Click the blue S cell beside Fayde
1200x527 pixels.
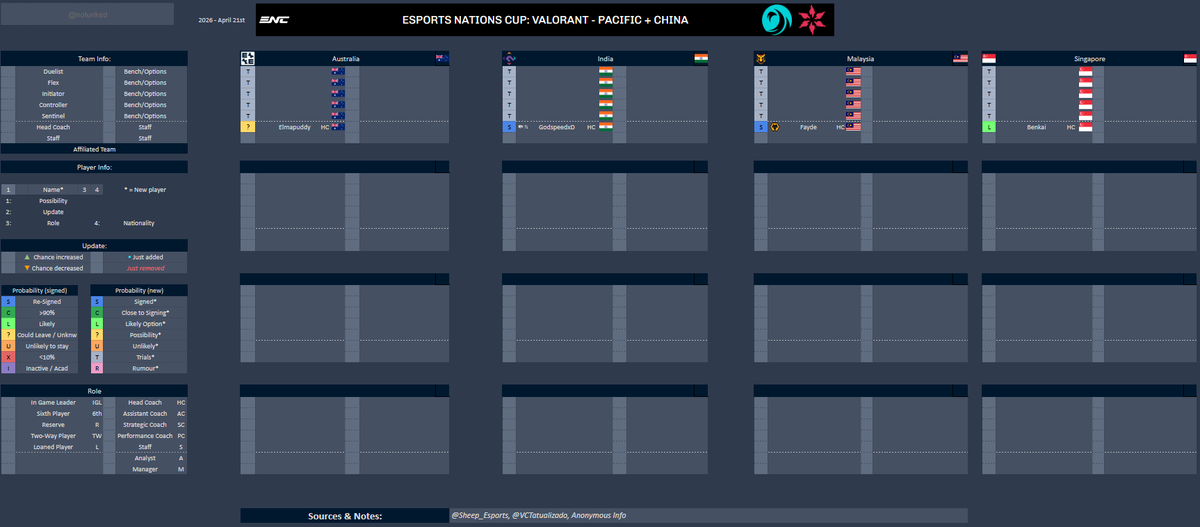click(x=761, y=128)
